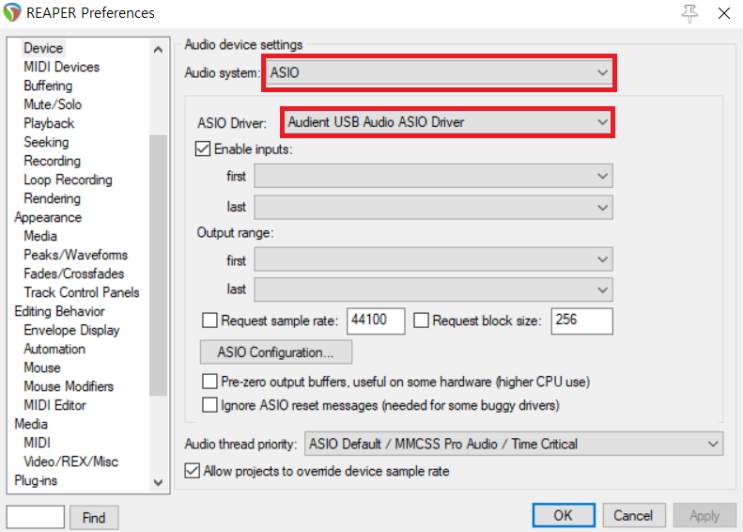743x532 pixels.
Task: Open the Output range last dropdown
Action: coord(433,289)
